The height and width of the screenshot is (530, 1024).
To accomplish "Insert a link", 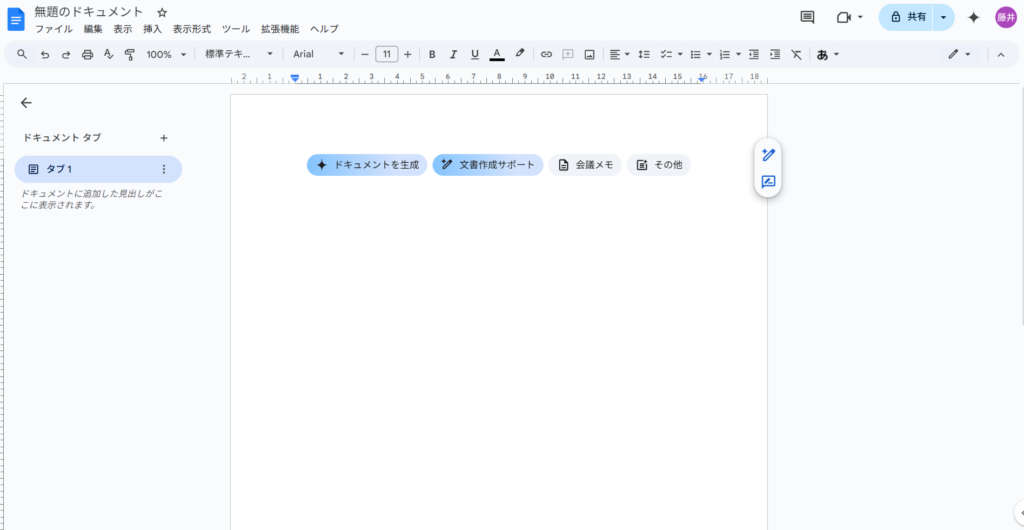I will (x=547, y=54).
